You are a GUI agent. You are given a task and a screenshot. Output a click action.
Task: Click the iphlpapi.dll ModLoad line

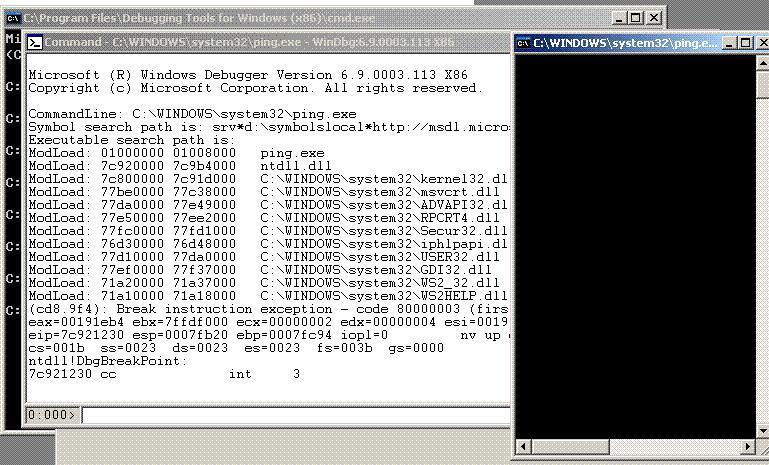point(268,244)
